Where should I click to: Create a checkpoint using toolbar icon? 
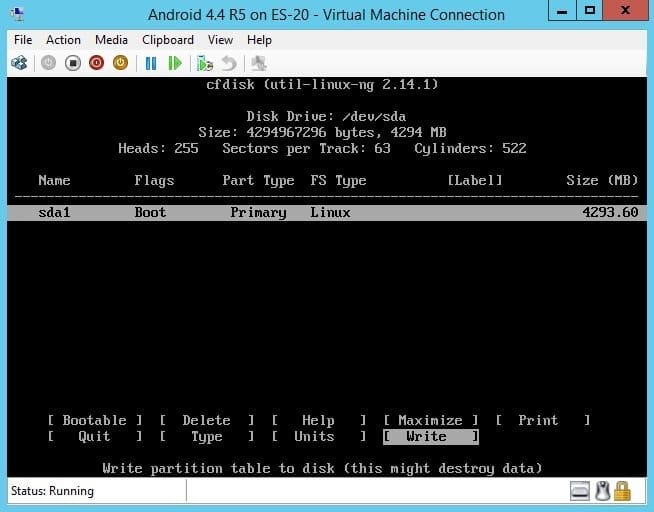coord(205,64)
